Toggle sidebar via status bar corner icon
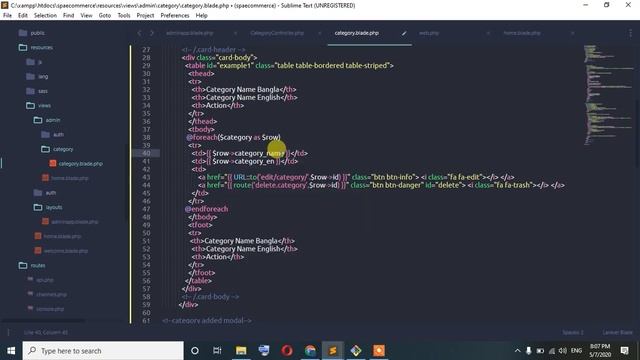The image size is (640, 360). point(8,333)
